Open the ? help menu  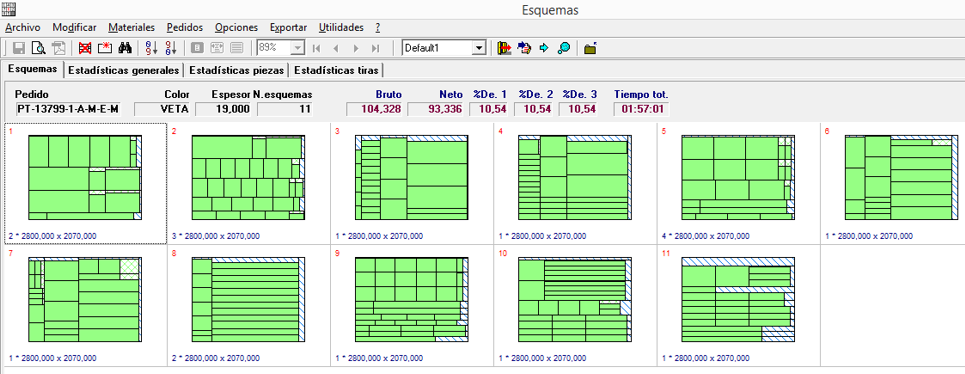377,28
